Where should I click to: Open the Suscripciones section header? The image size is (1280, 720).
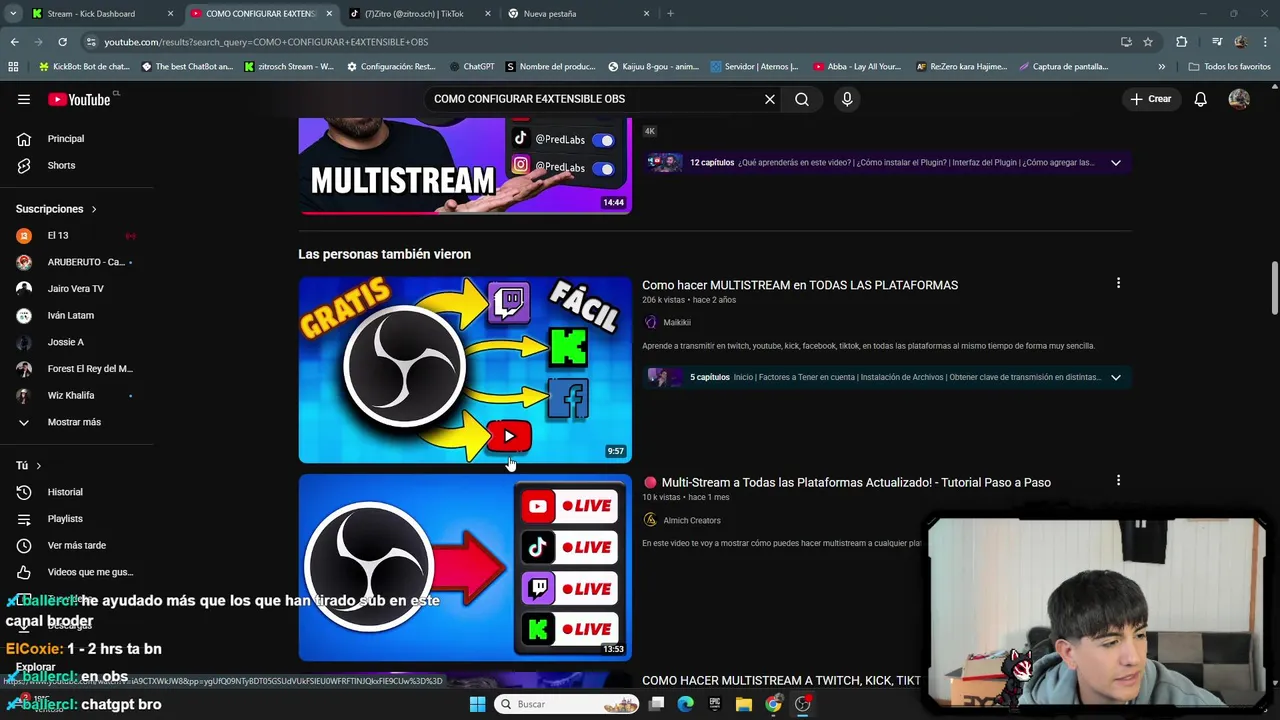pos(56,209)
